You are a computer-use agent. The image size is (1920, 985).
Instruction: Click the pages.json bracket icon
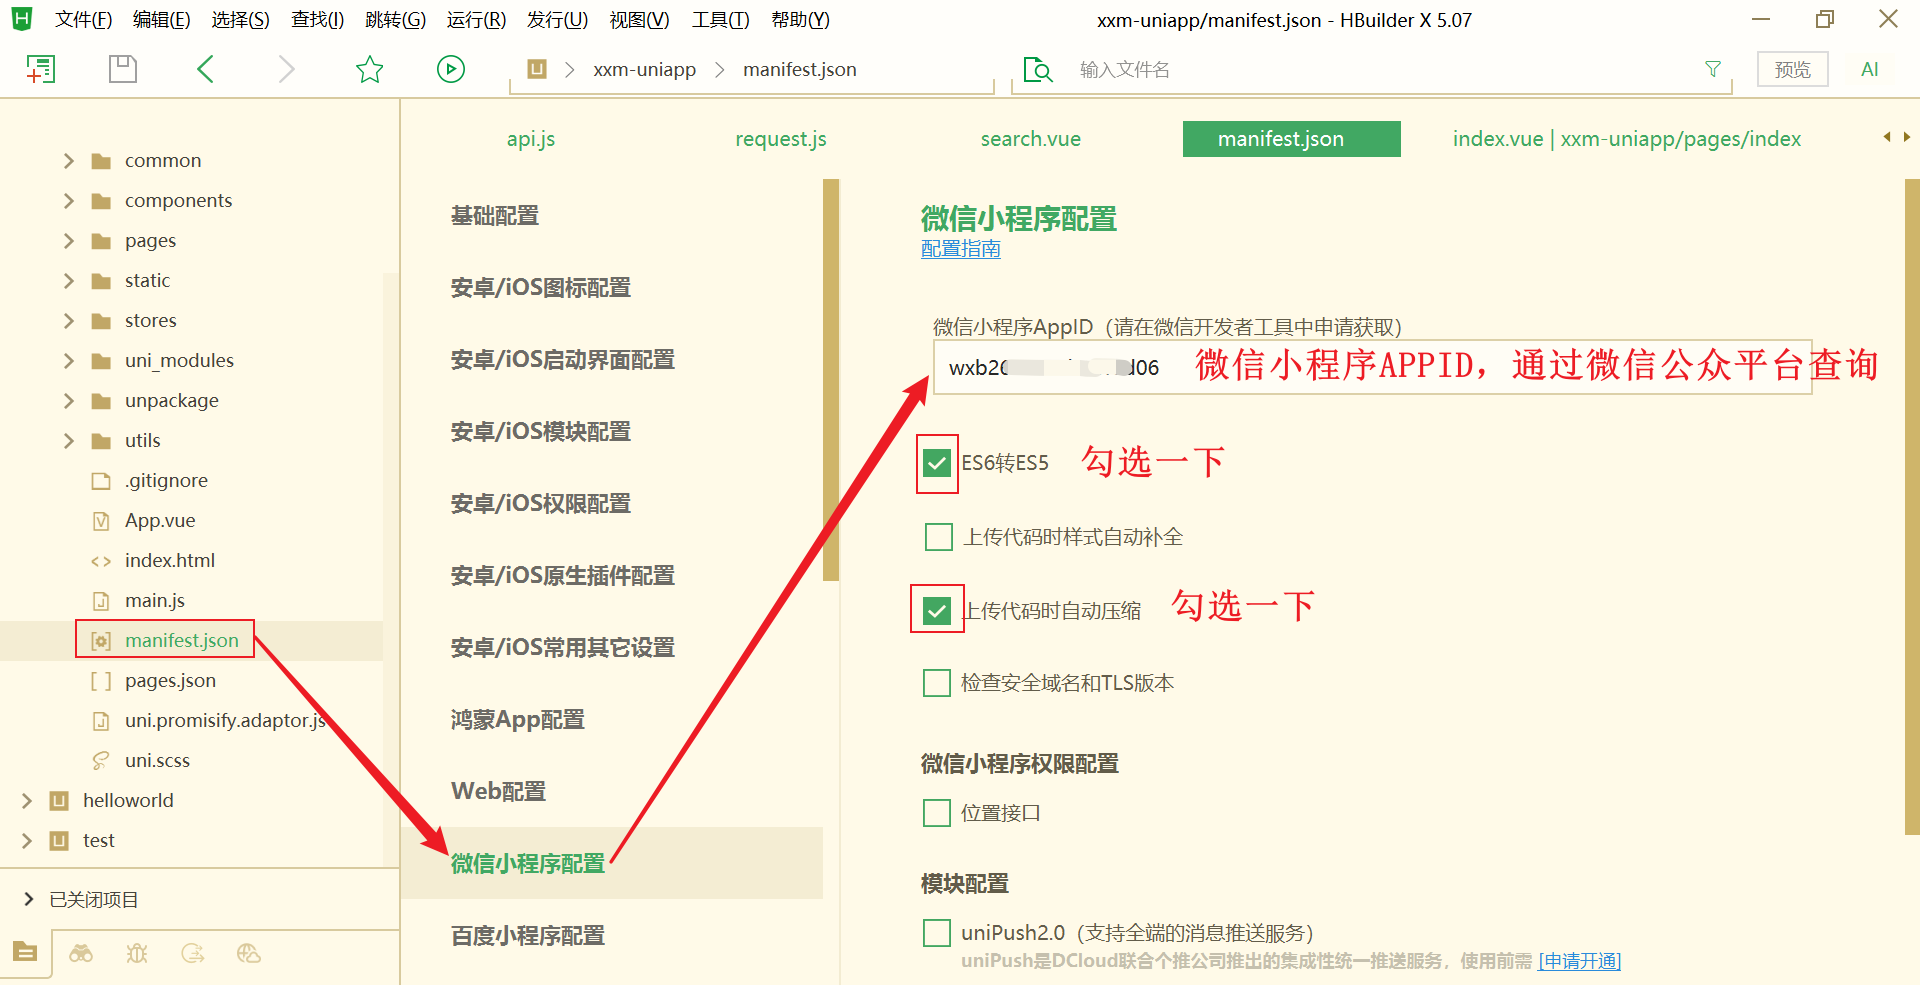point(101,681)
